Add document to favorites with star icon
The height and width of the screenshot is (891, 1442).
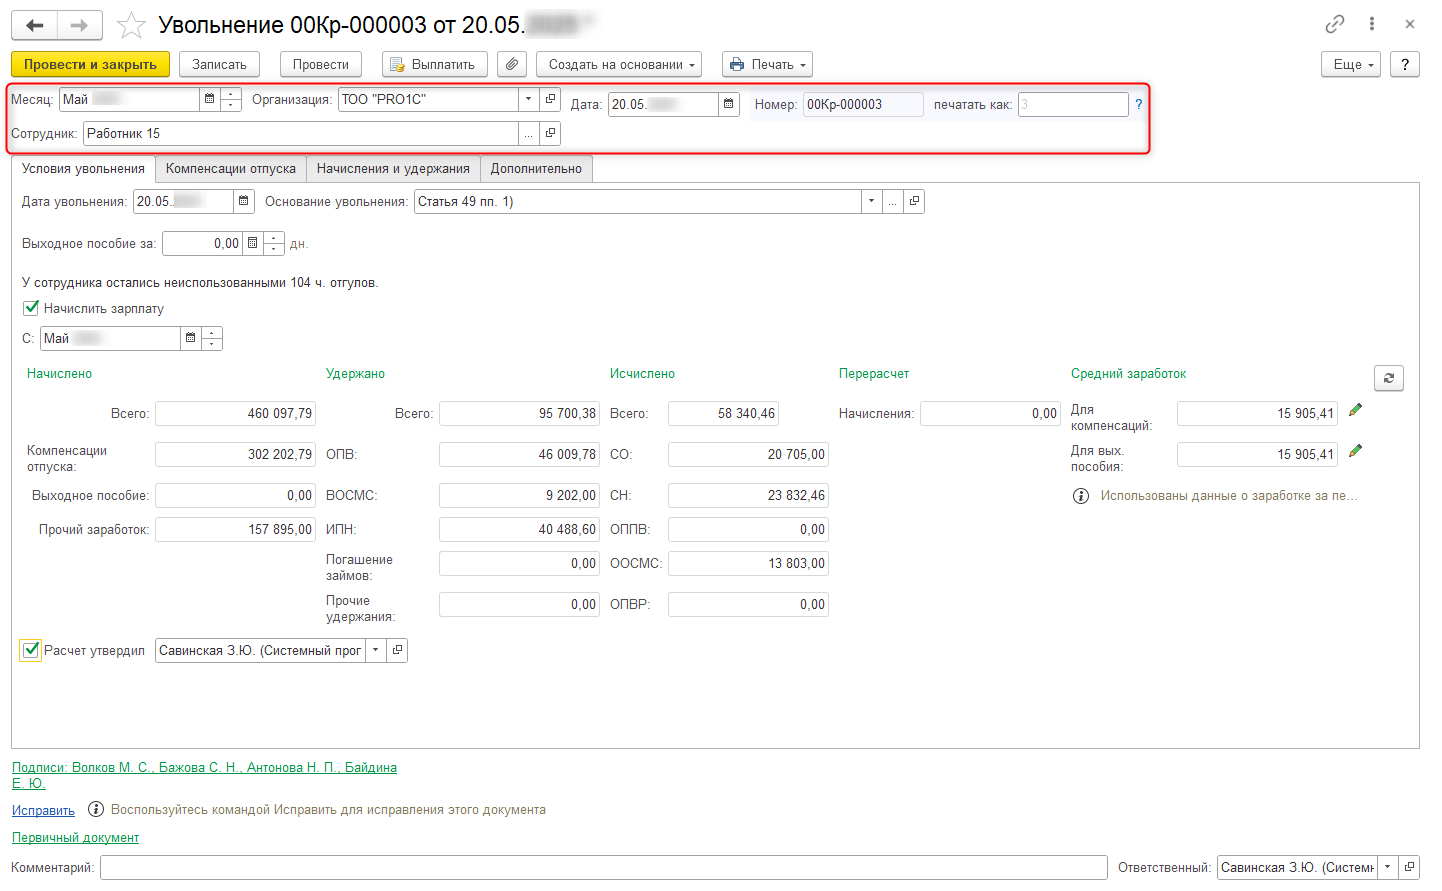click(x=131, y=26)
